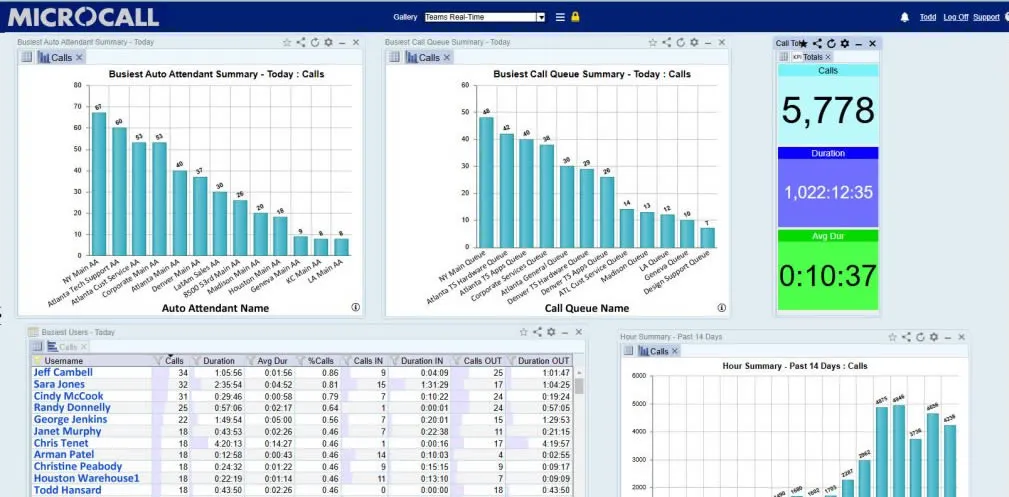This screenshot has height=497, width=1009.
Task: Refresh the Busiest Call Queue Summary panel
Action: 680,42
